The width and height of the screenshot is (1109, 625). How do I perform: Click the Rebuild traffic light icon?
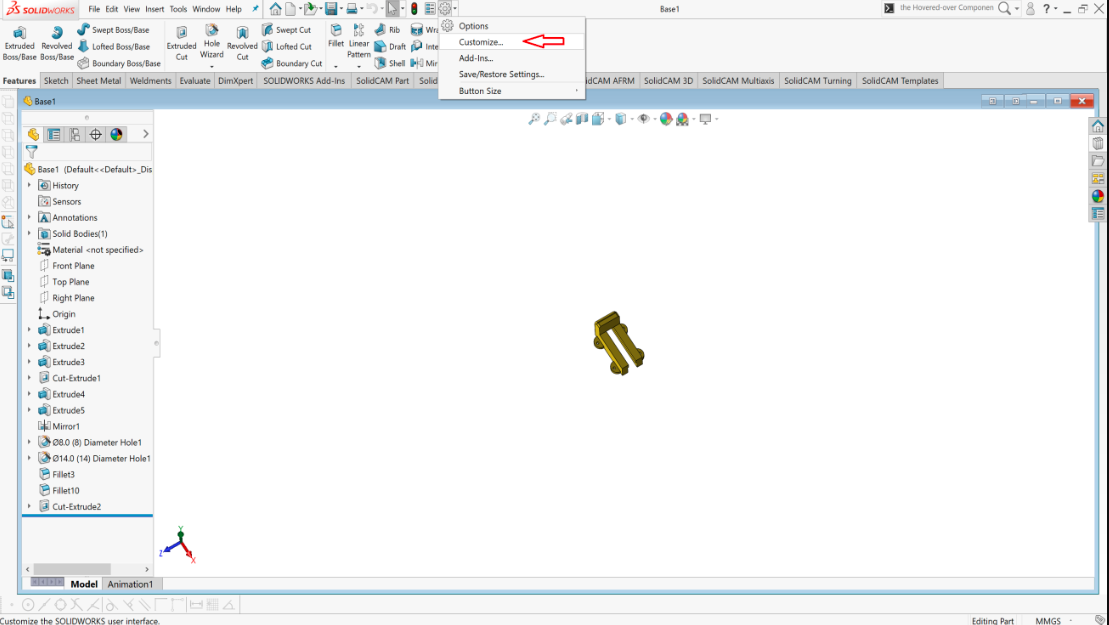[414, 8]
